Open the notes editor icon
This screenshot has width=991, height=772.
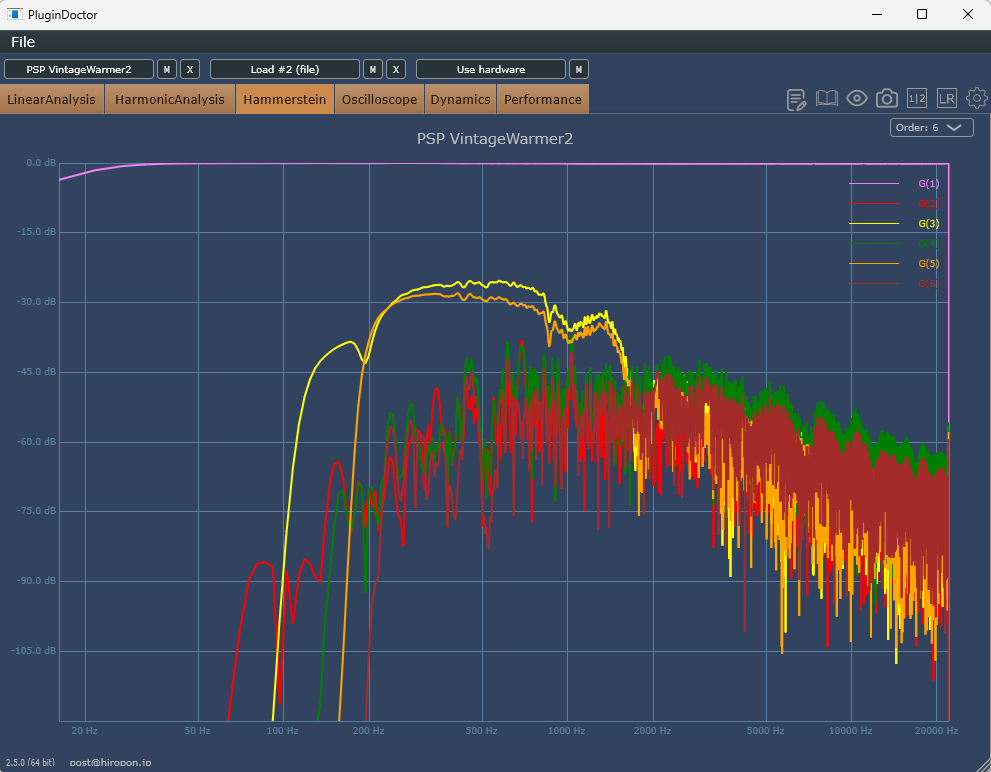click(x=797, y=99)
